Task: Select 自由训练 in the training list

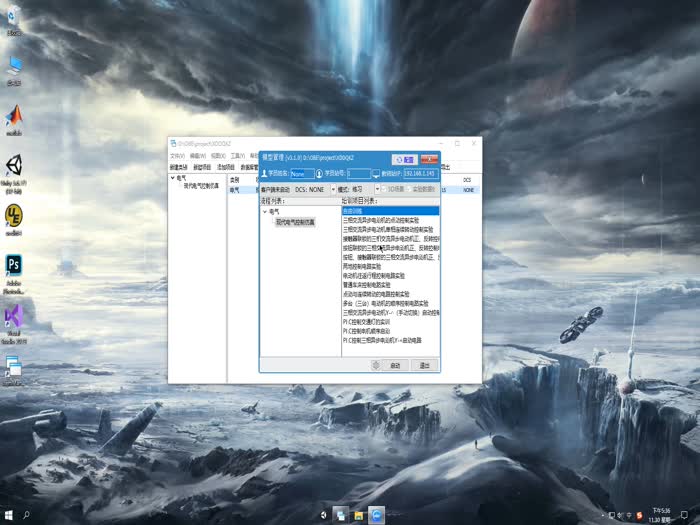Action: tap(353, 210)
